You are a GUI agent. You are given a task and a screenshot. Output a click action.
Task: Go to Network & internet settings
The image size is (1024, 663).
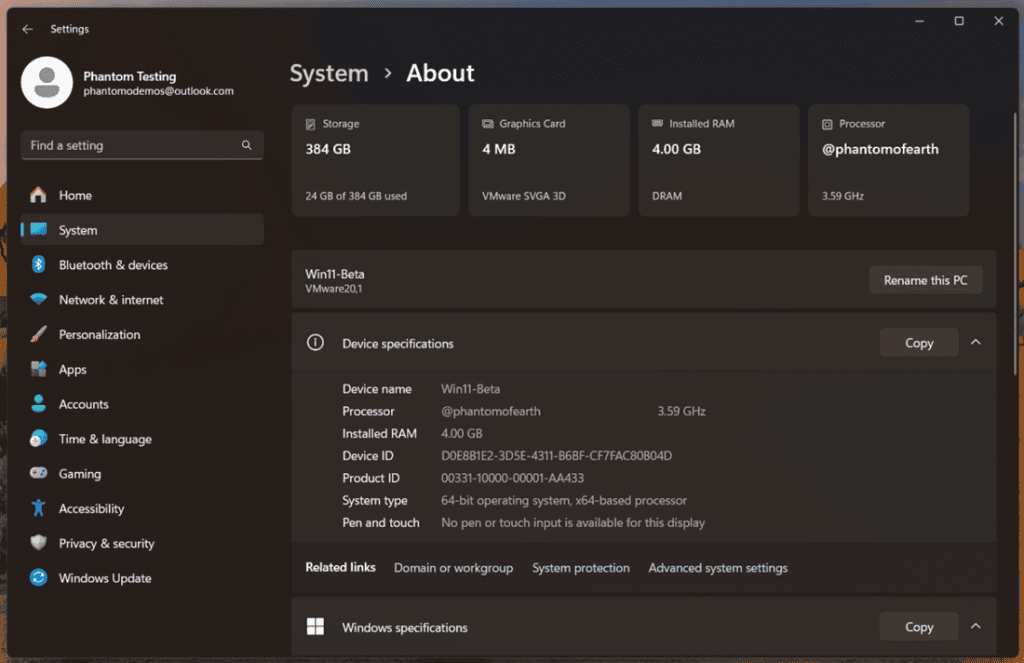142,299
